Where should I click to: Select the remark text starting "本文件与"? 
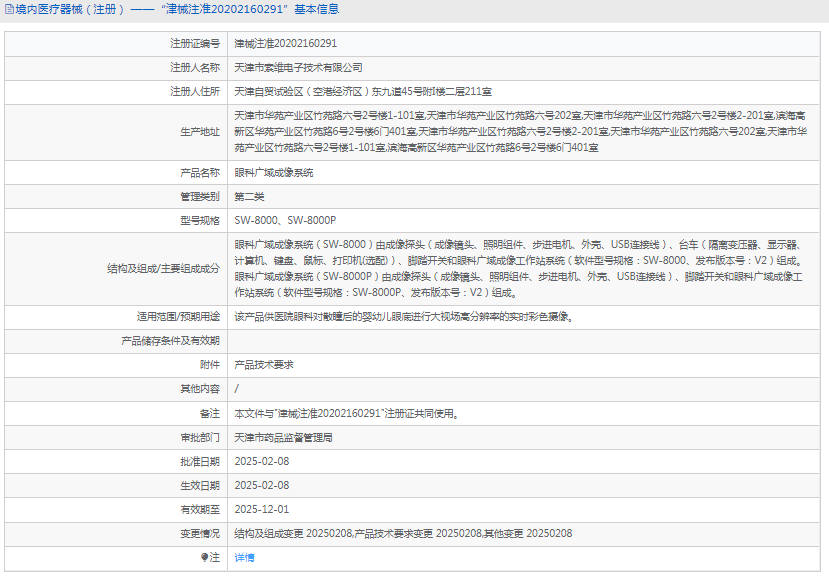pos(347,414)
